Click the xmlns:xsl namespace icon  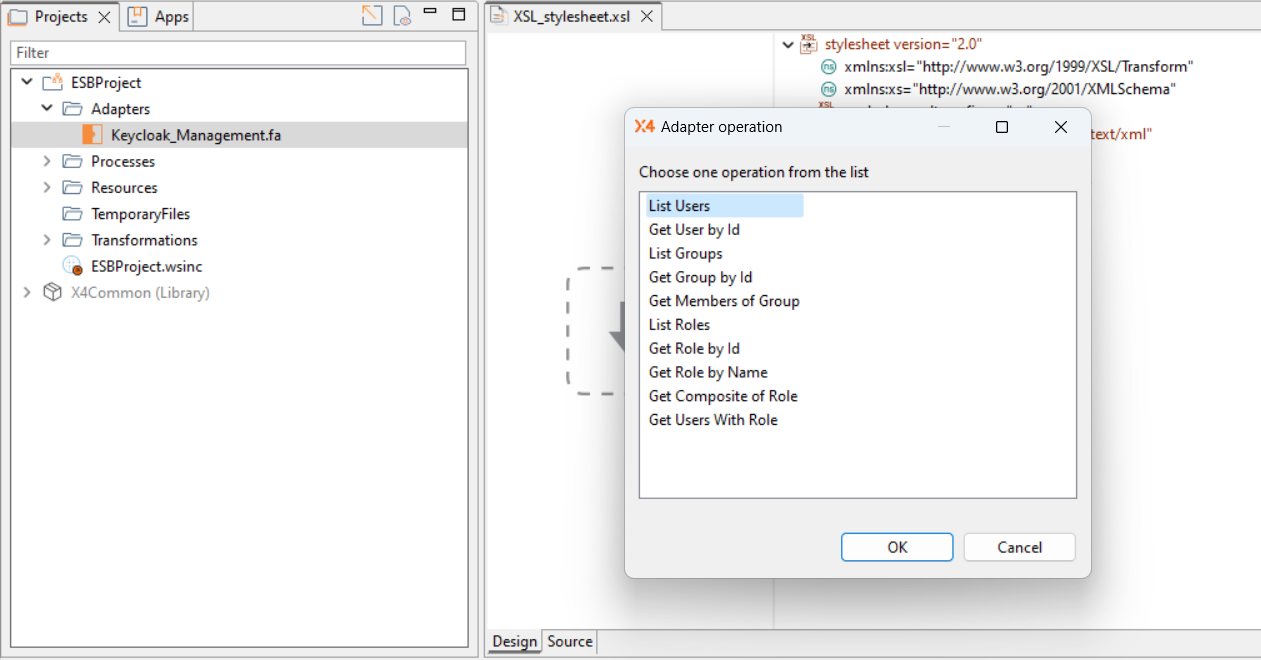[829, 66]
